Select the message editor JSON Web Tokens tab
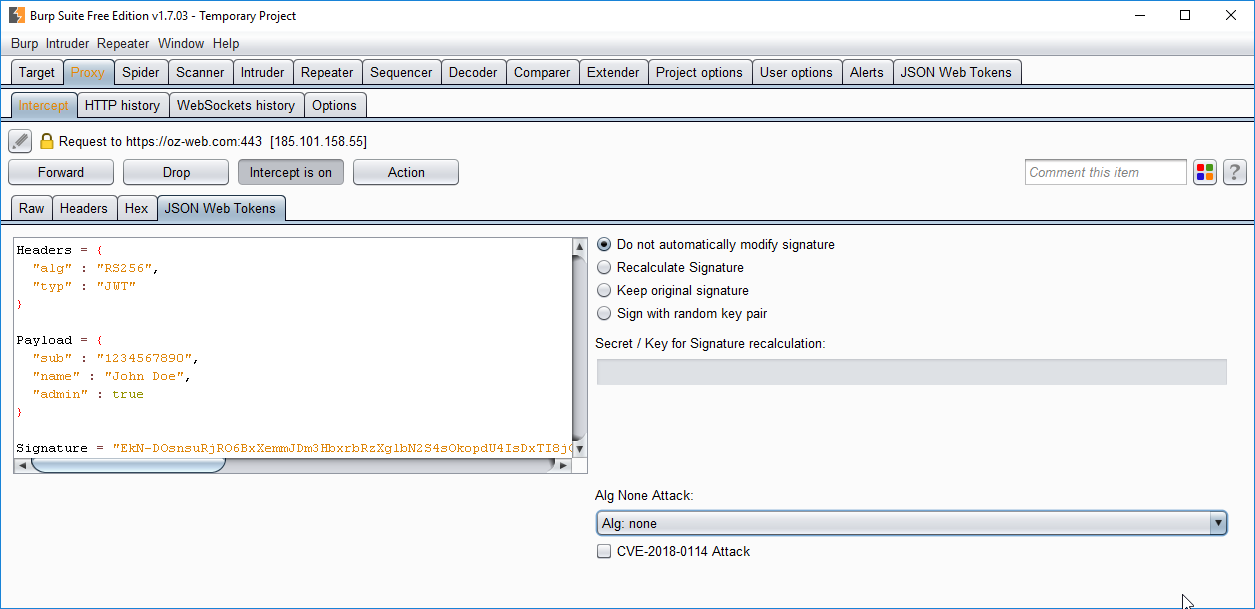Screen dimensions: 1255x609 (x=223, y=208)
